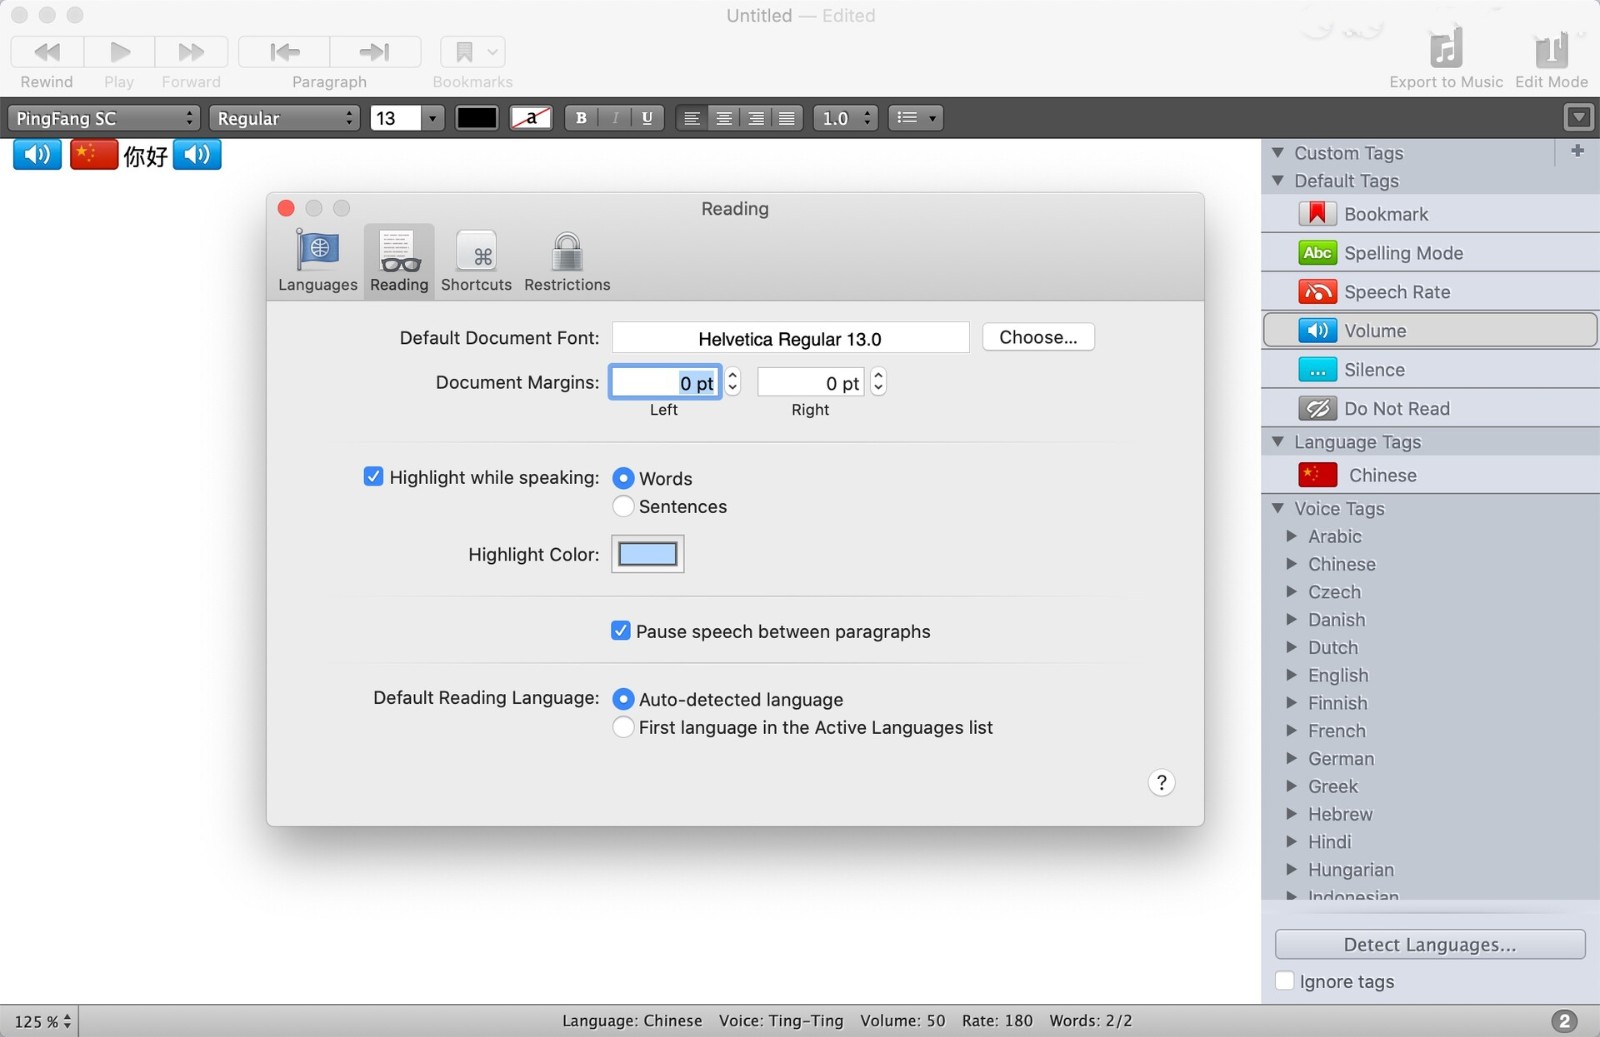
Task: Uncheck Highlight while speaking
Action: (373, 477)
